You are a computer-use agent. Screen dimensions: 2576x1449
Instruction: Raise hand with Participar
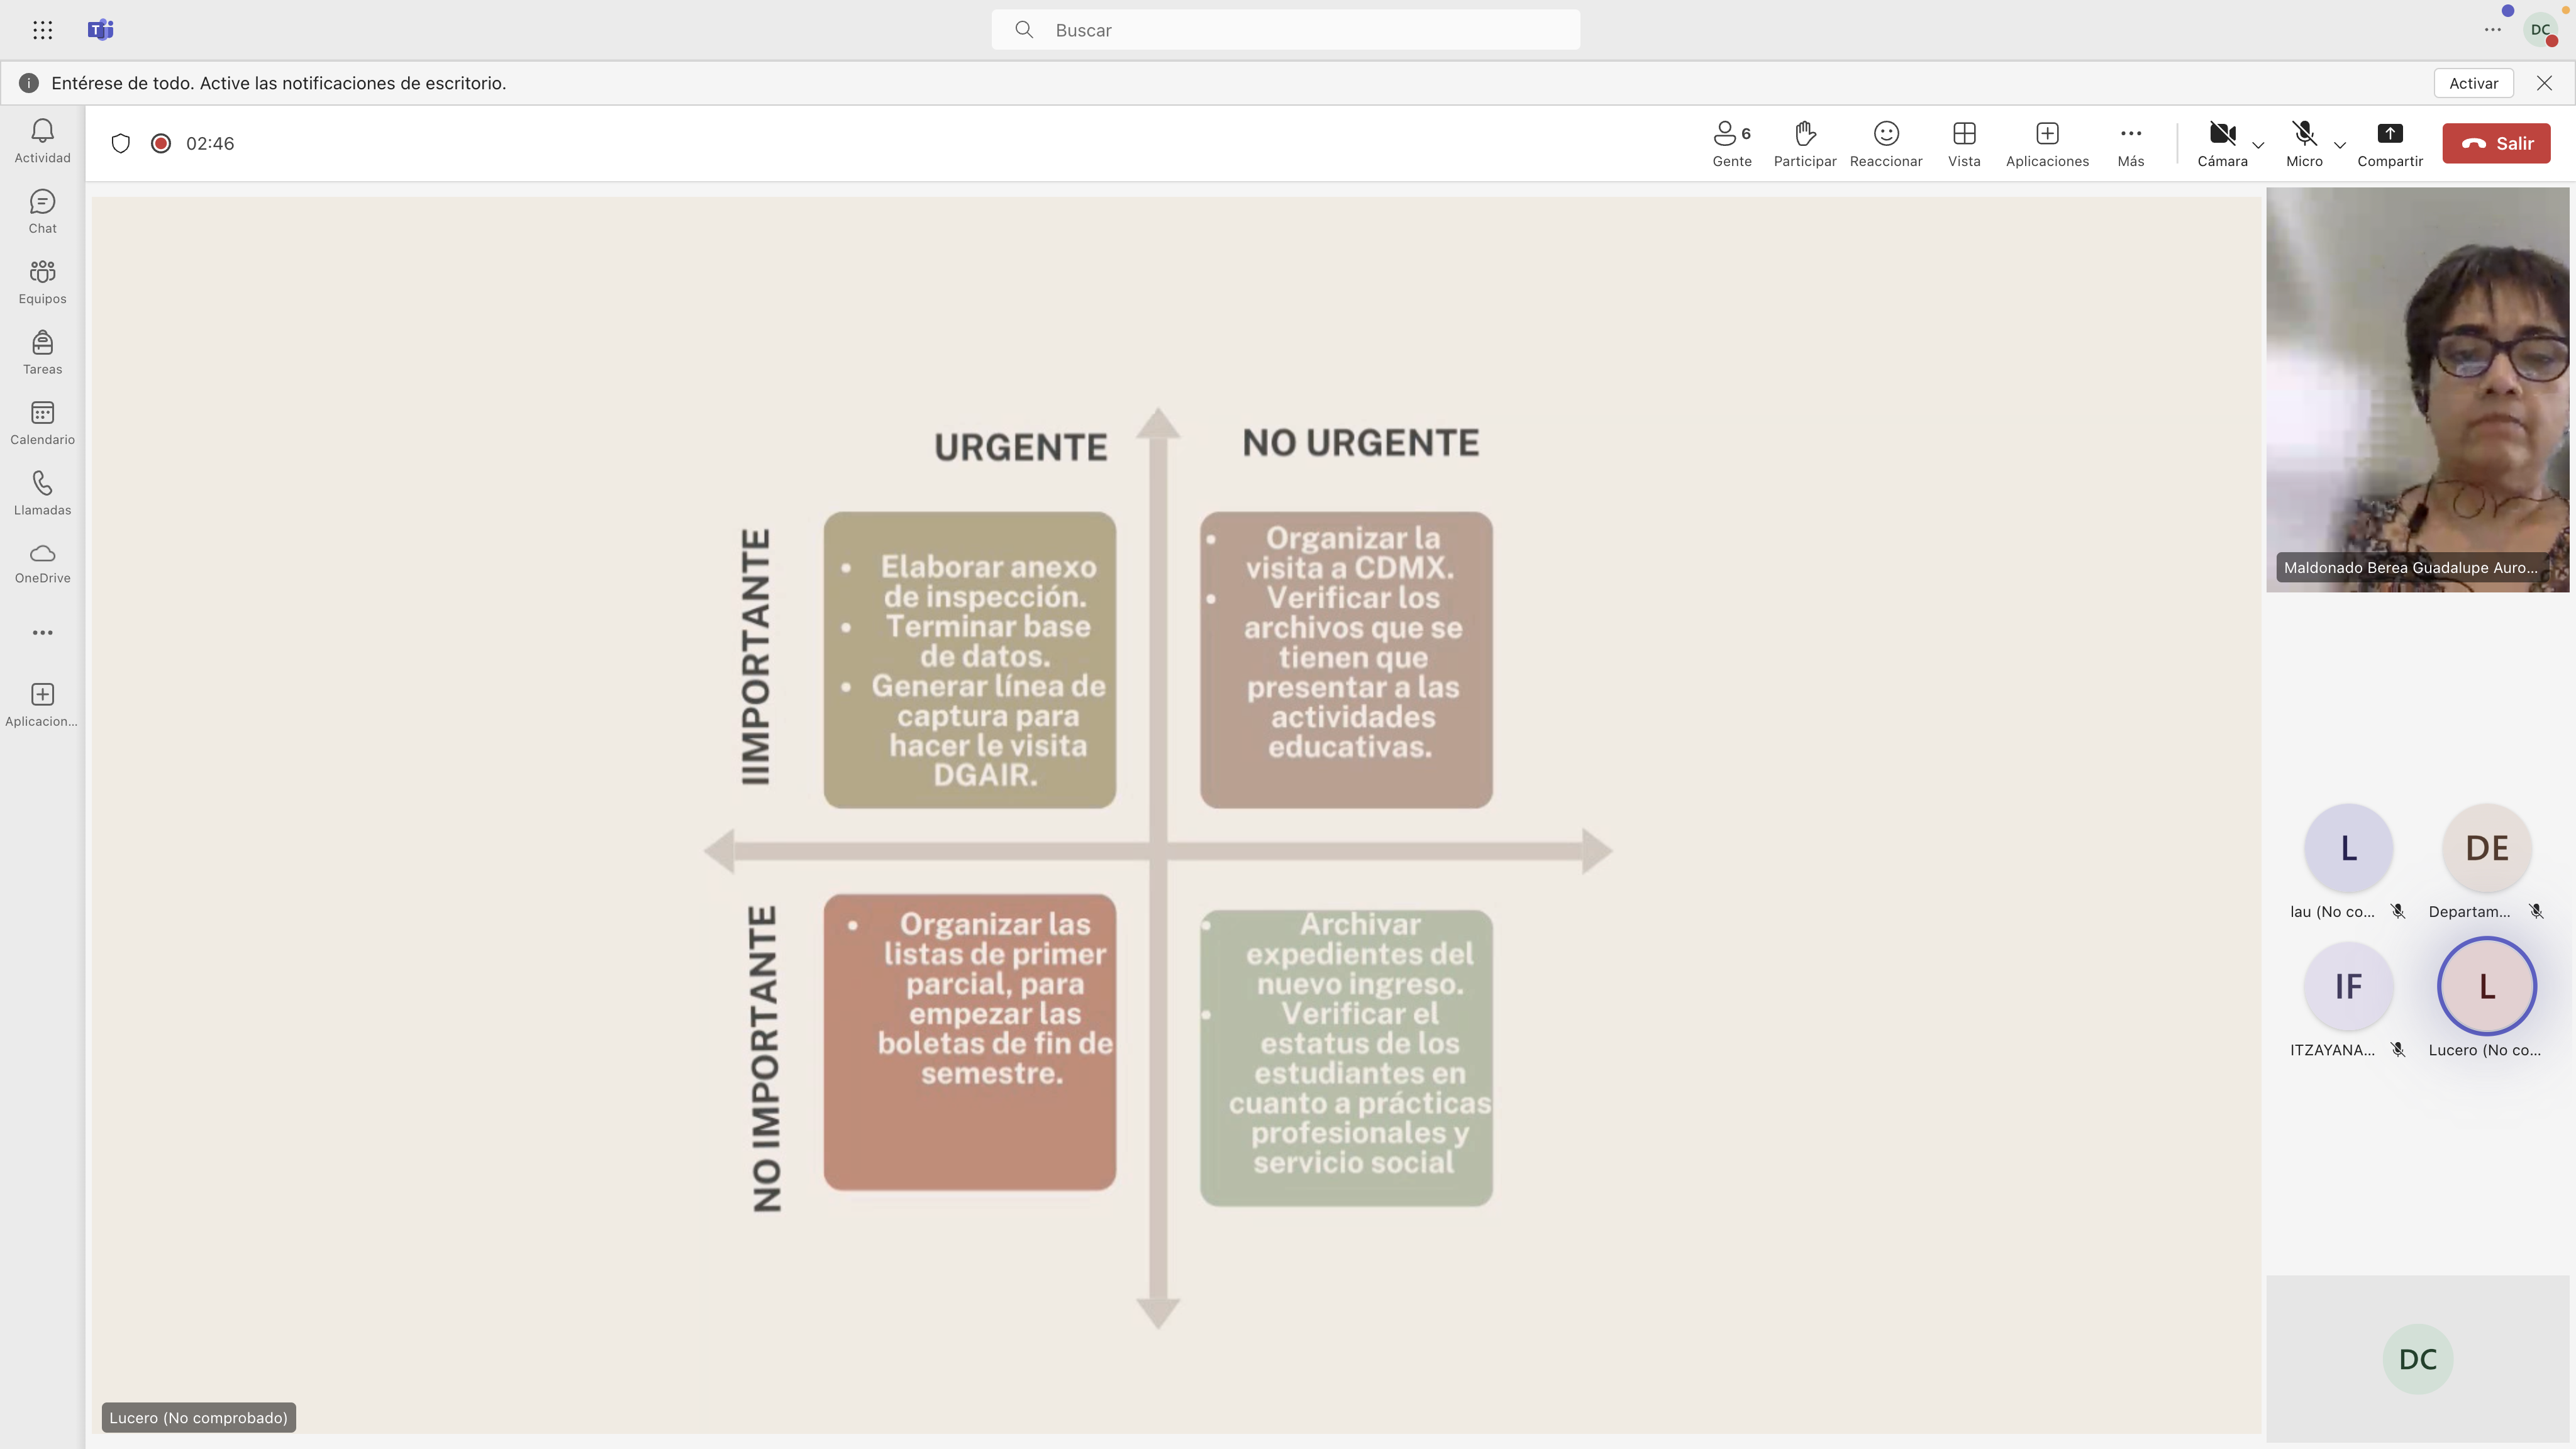pyautogui.click(x=1805, y=144)
